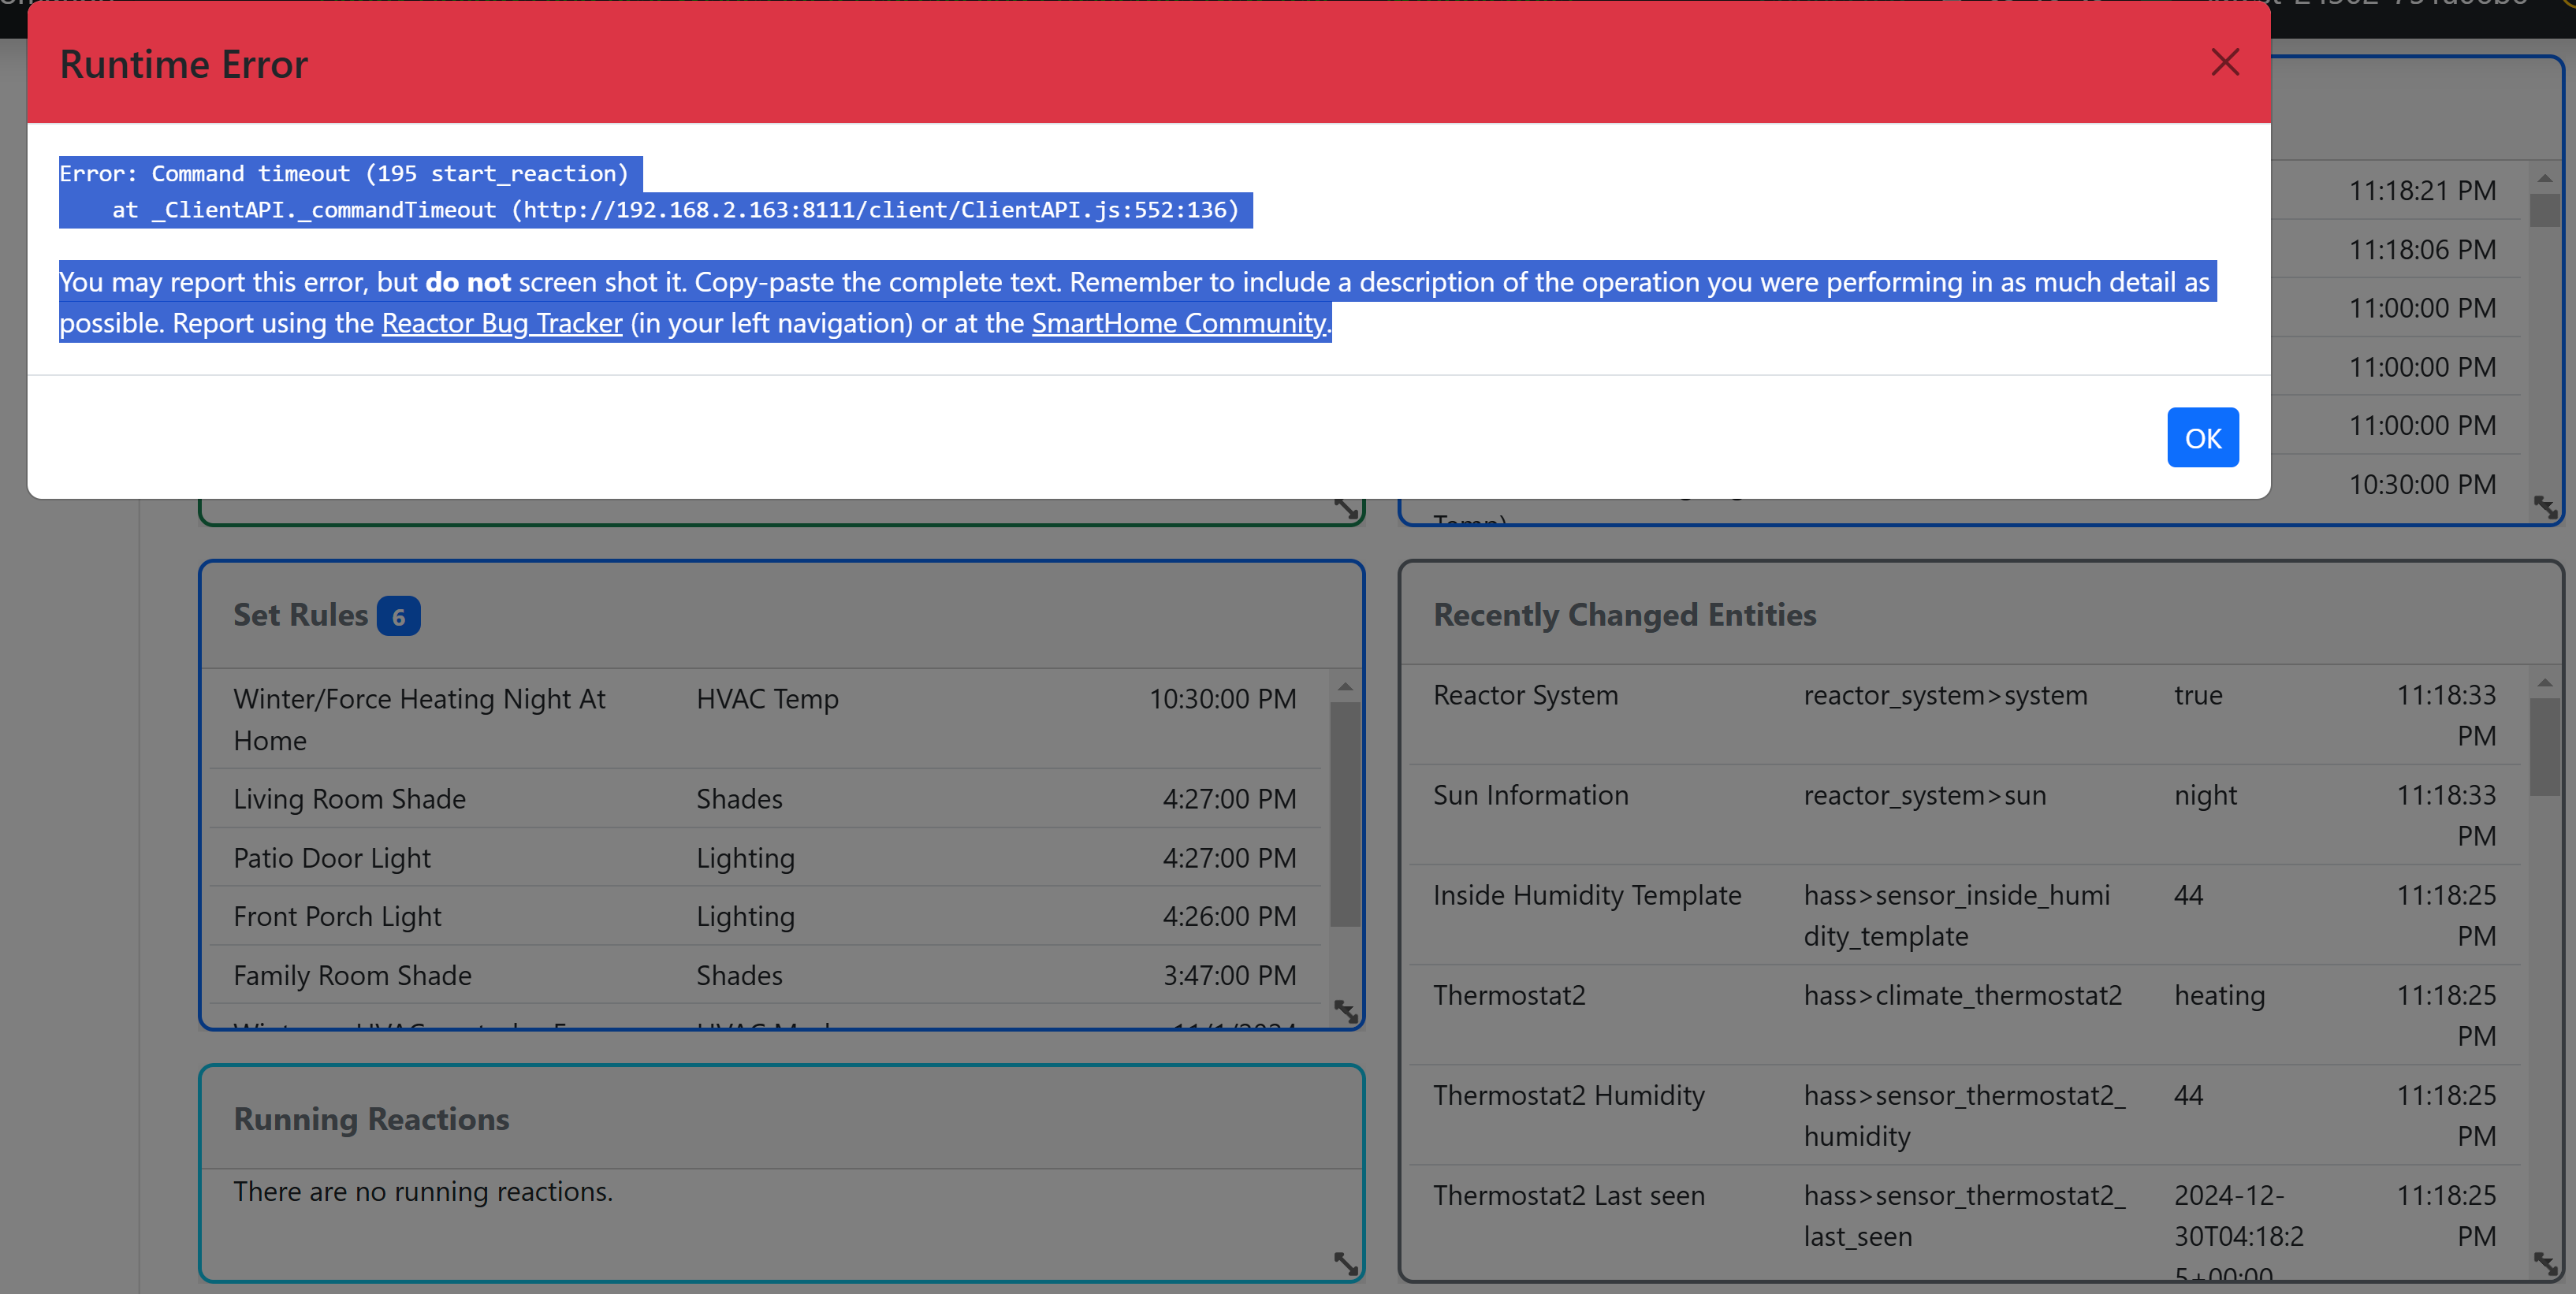Click resize handle of the top-right history panel
2576x1294 pixels.
pyautogui.click(x=2546, y=507)
